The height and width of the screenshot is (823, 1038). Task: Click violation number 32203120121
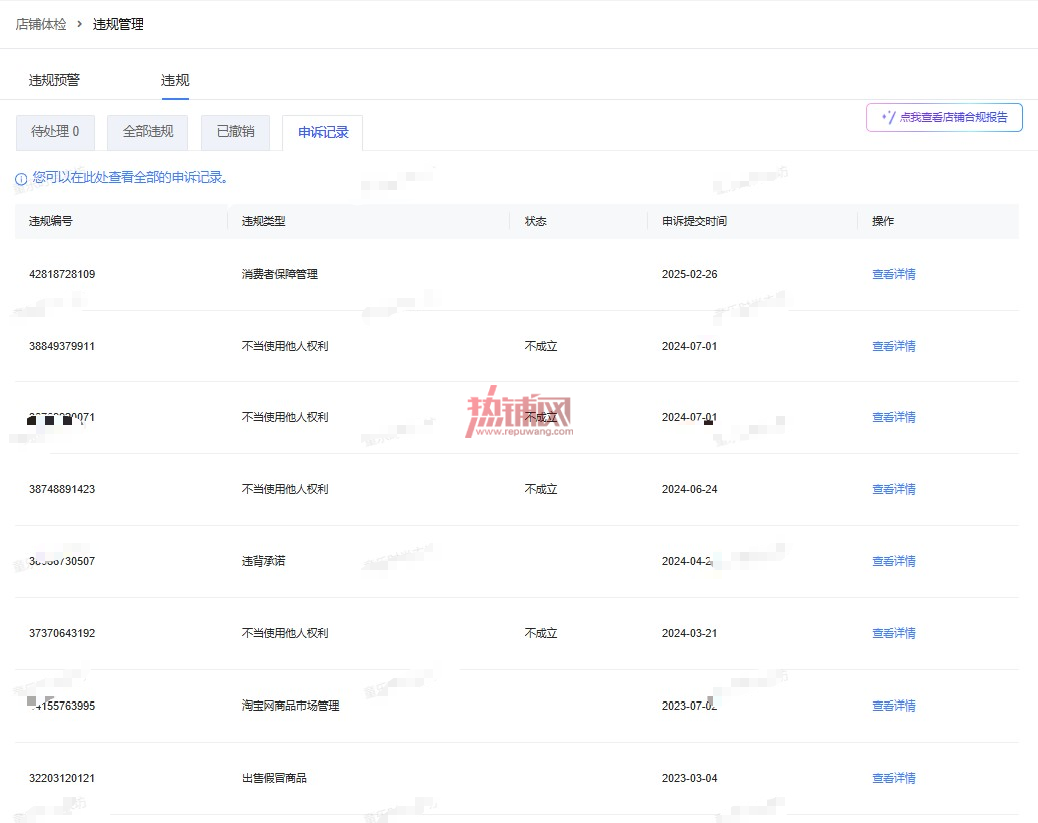62,778
